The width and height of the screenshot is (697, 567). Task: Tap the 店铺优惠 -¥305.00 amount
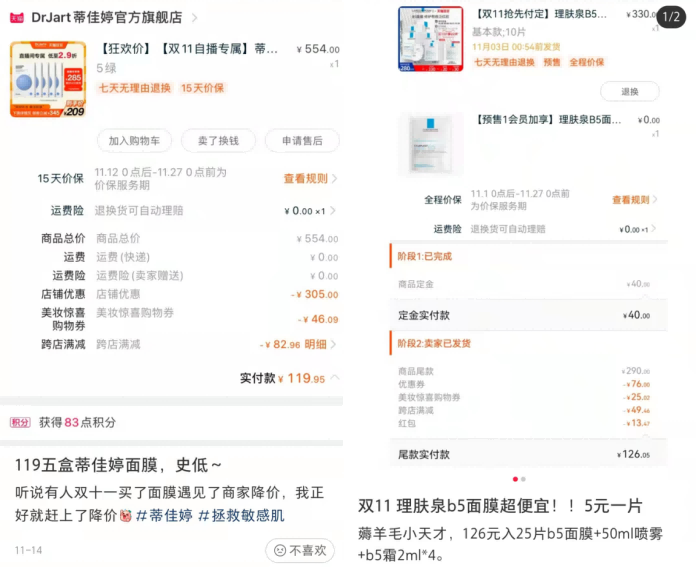(x=314, y=294)
